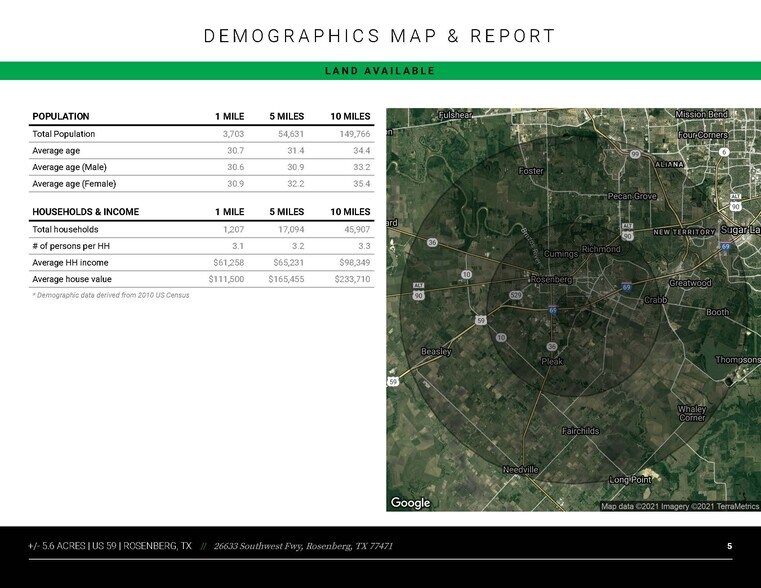Click the Foster label on the map

coord(531,171)
